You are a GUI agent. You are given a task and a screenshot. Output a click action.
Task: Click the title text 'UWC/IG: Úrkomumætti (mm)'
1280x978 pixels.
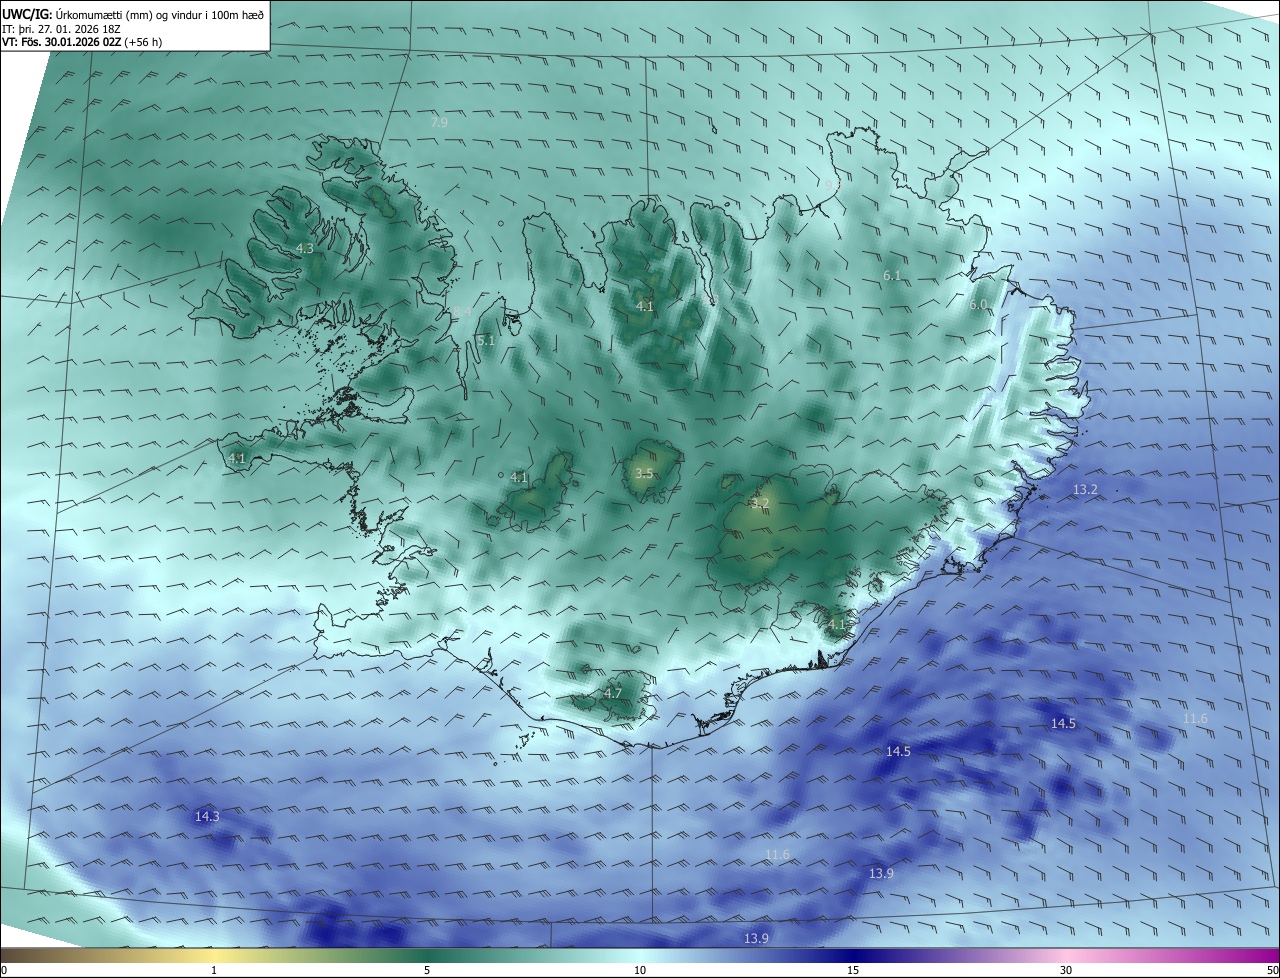76,15
